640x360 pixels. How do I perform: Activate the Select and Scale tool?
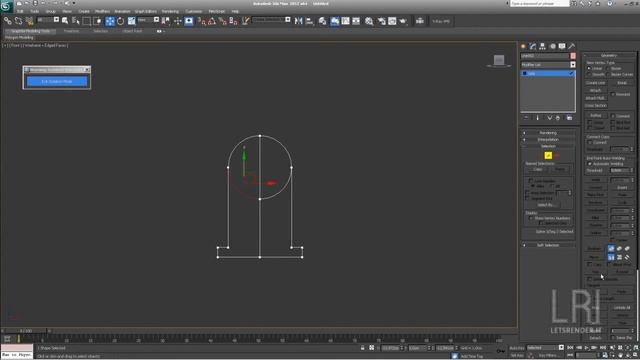click(x=131, y=21)
